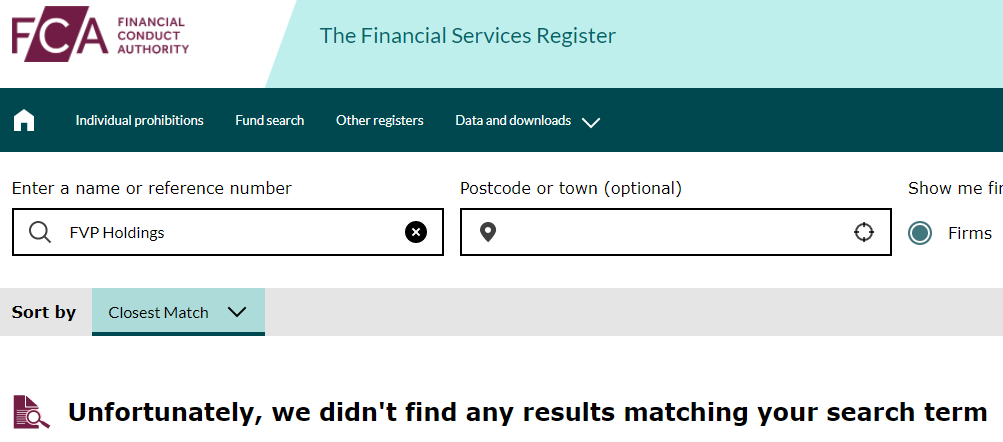Image resolution: width=1003 pixels, height=442 pixels.
Task: Click the arrow in Closest Match dropdown
Action: 237,312
